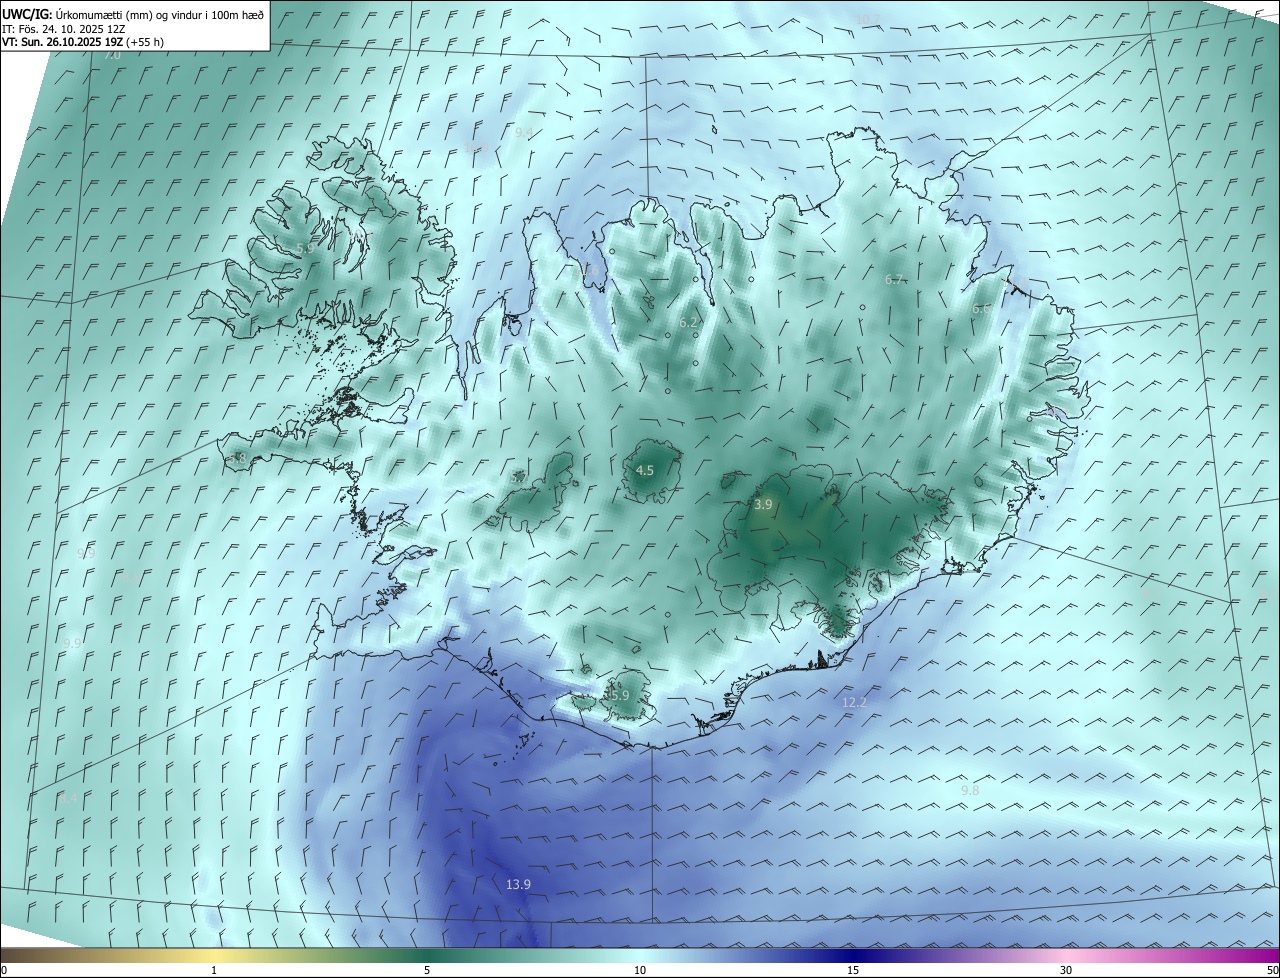Click the 9.8 value in the southeast ocean
This screenshot has height=978, width=1280.
click(970, 791)
